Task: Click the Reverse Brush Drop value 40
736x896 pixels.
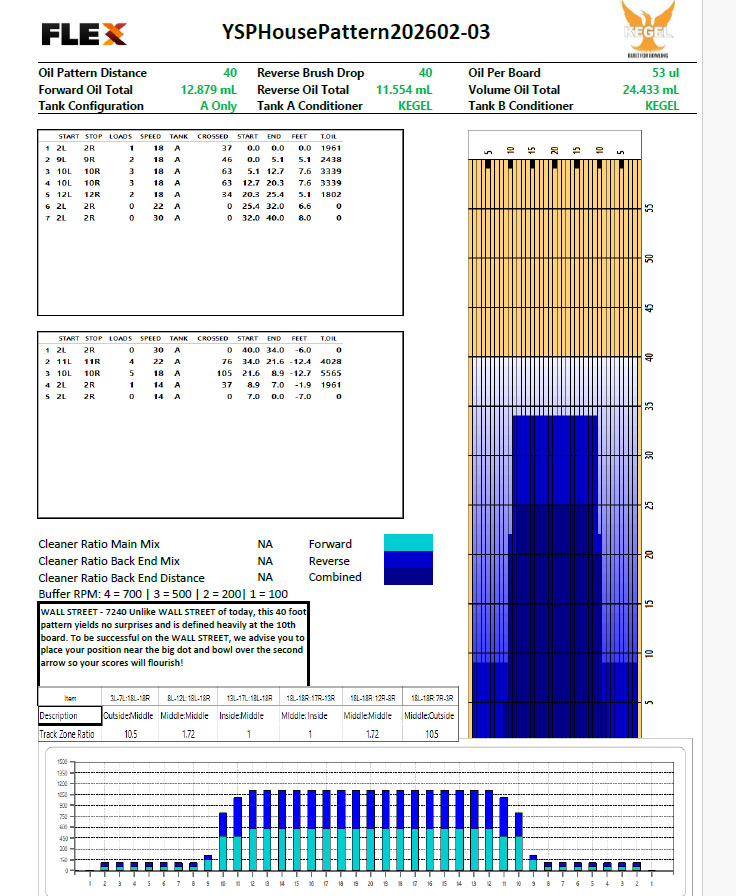Action: tap(425, 73)
